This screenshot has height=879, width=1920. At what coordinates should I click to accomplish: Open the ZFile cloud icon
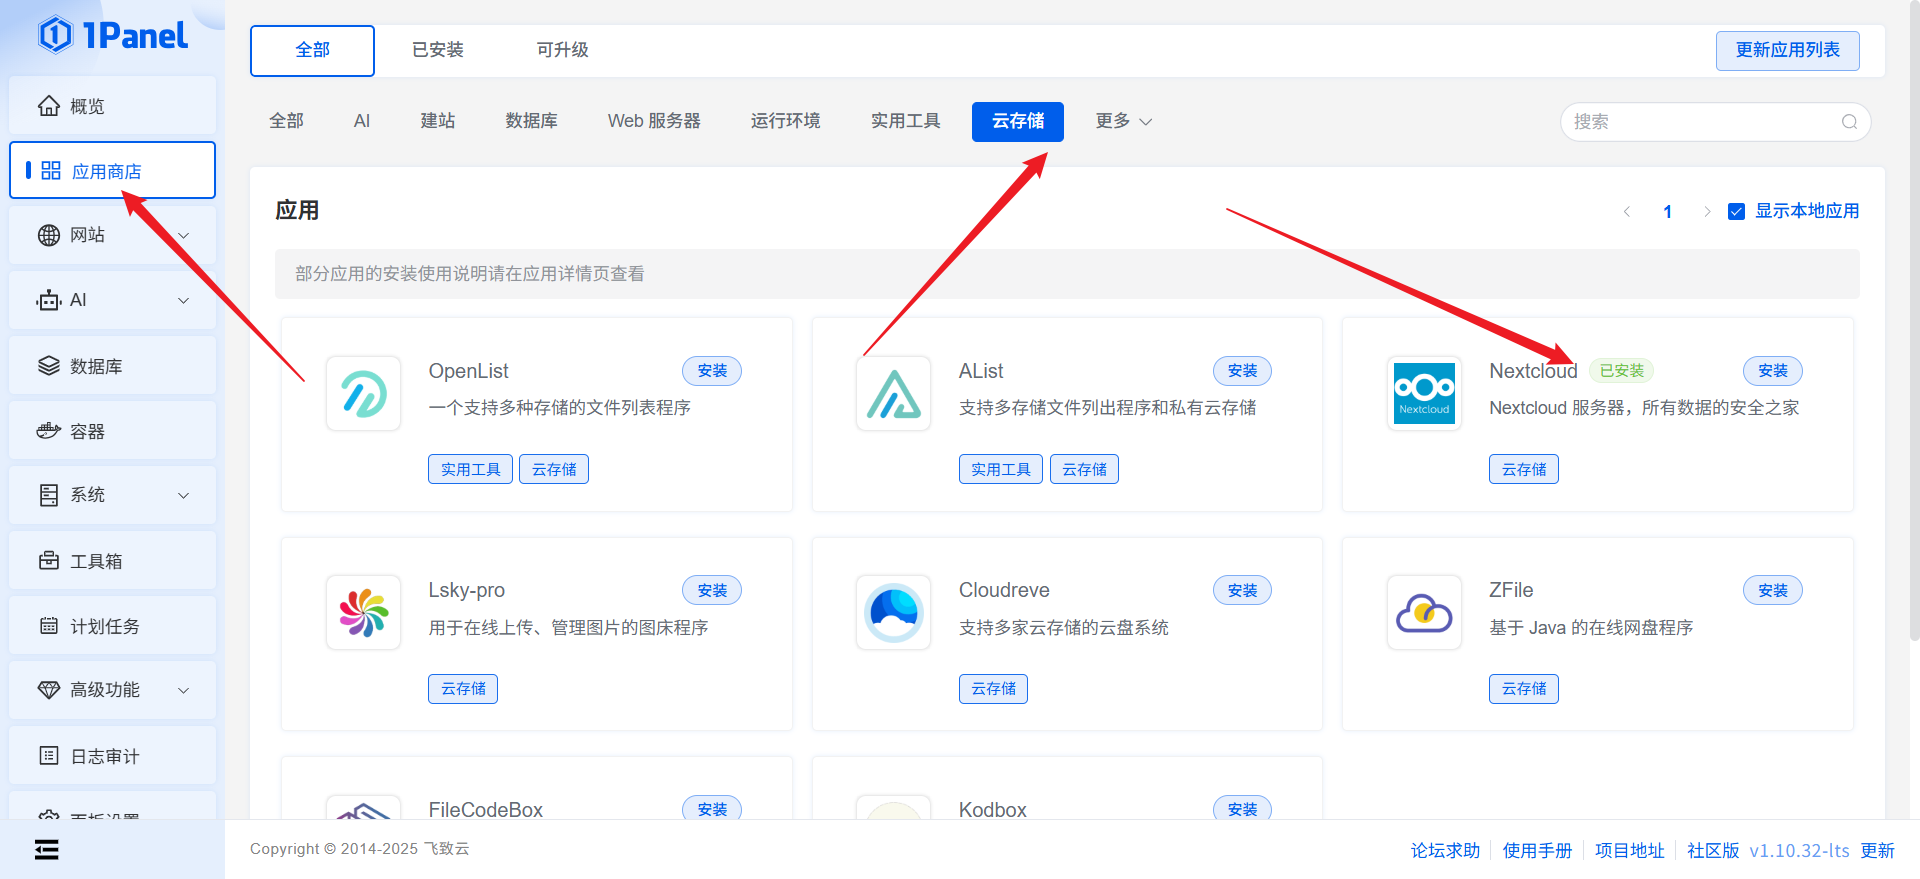[1424, 613]
